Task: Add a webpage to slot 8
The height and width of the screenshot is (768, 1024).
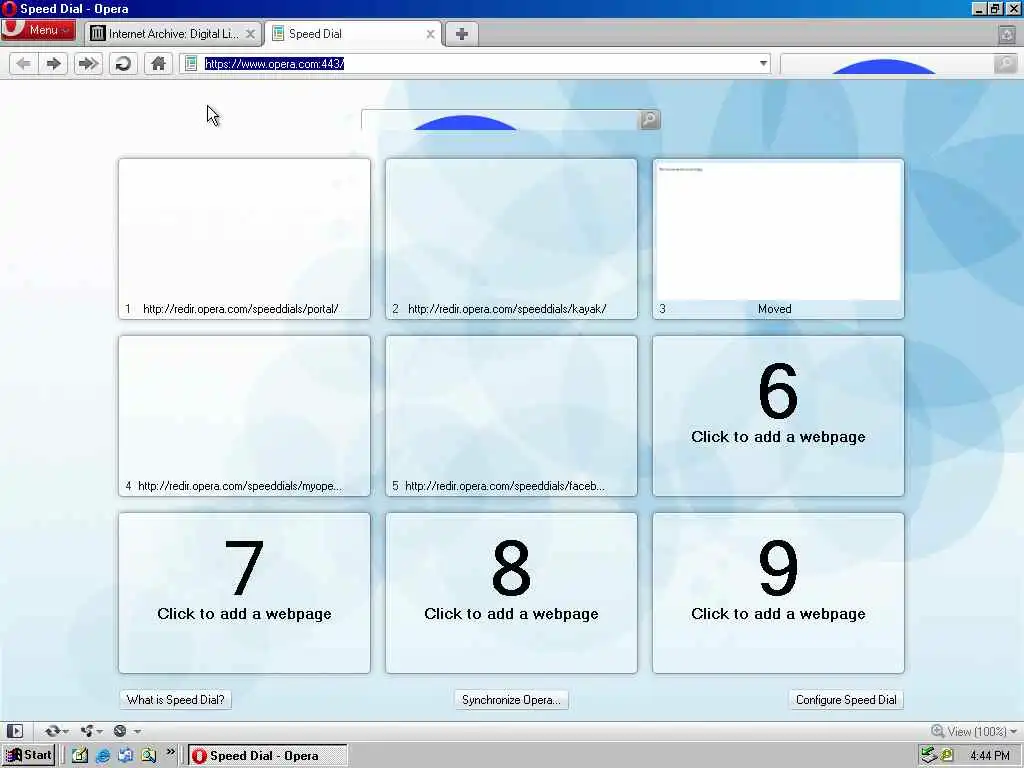Action: point(511,593)
